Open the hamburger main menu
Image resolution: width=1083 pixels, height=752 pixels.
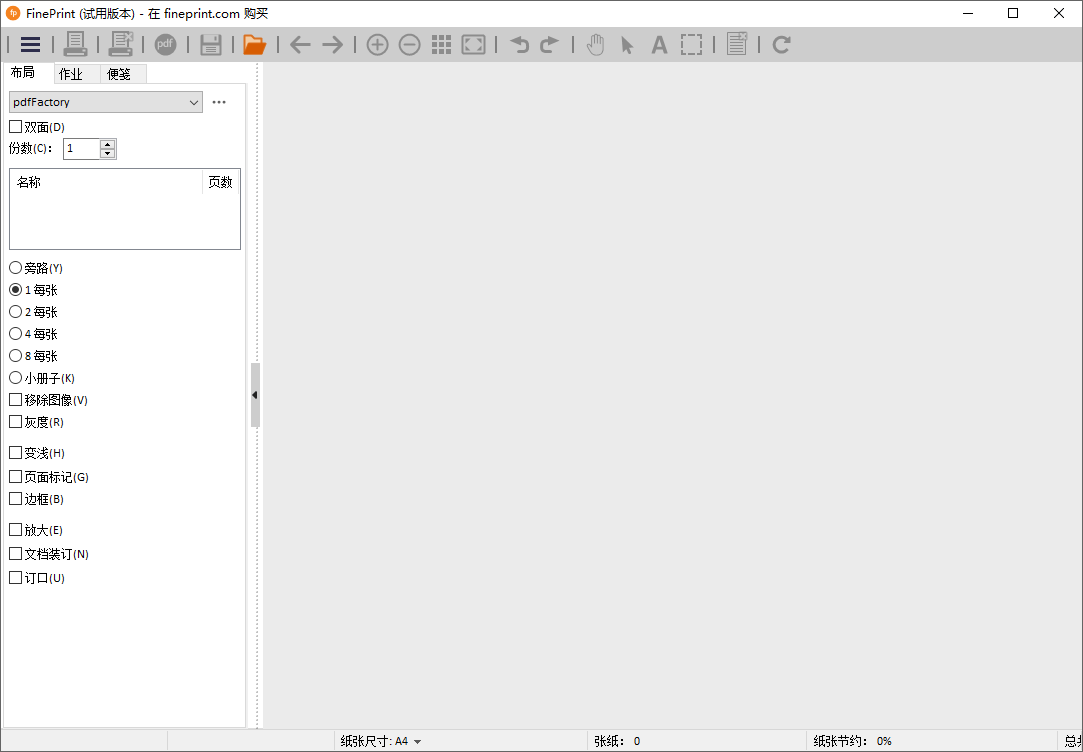(30, 44)
